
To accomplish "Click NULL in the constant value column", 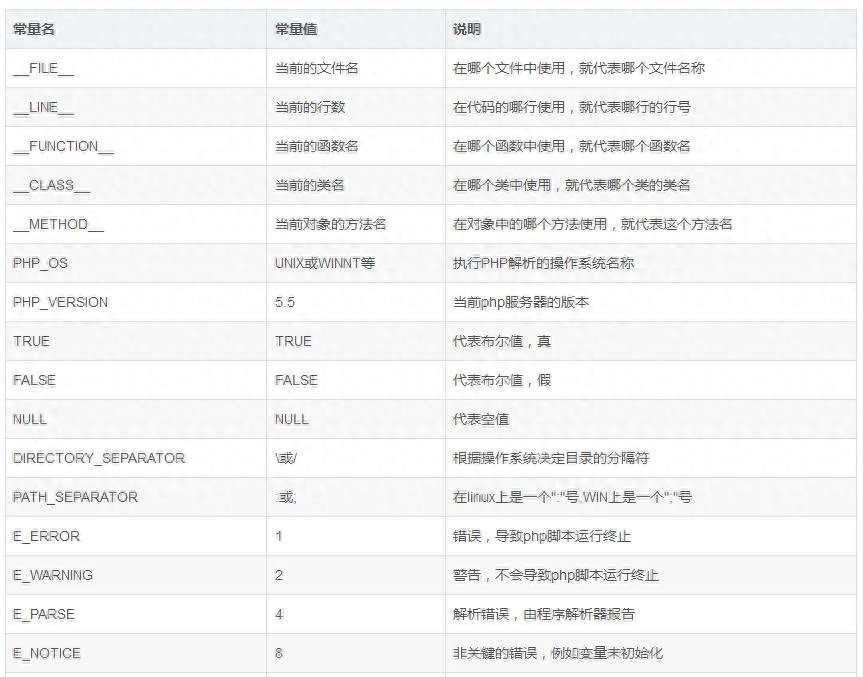I will [292, 419].
